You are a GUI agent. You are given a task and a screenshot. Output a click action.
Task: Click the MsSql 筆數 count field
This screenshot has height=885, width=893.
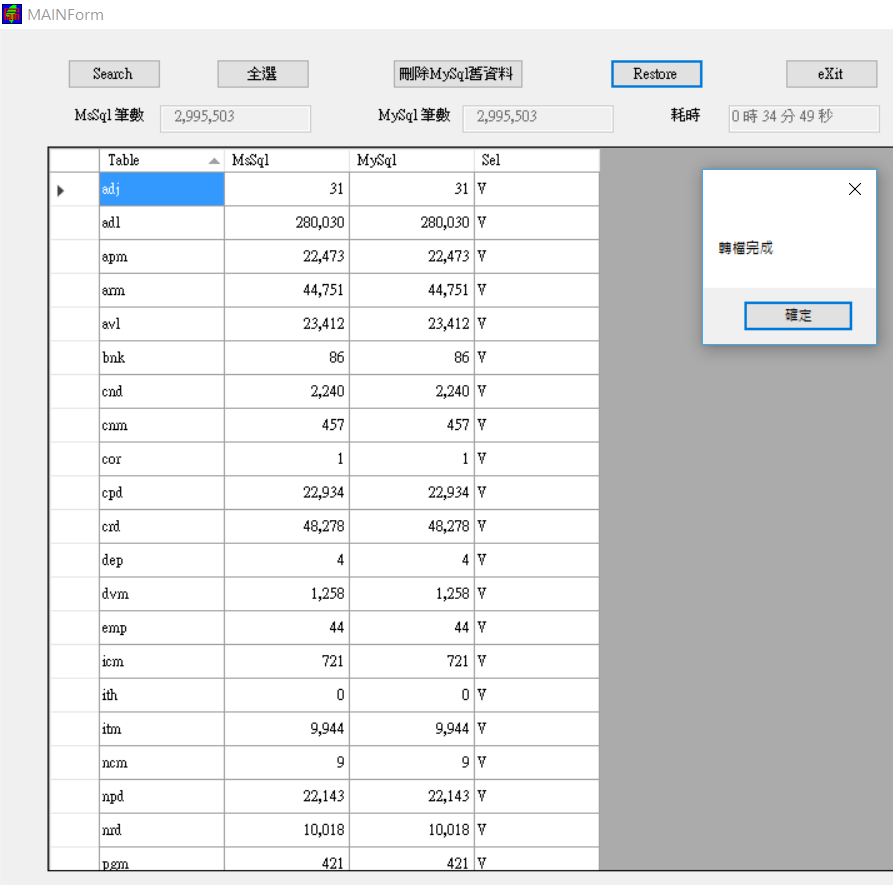[235, 118]
